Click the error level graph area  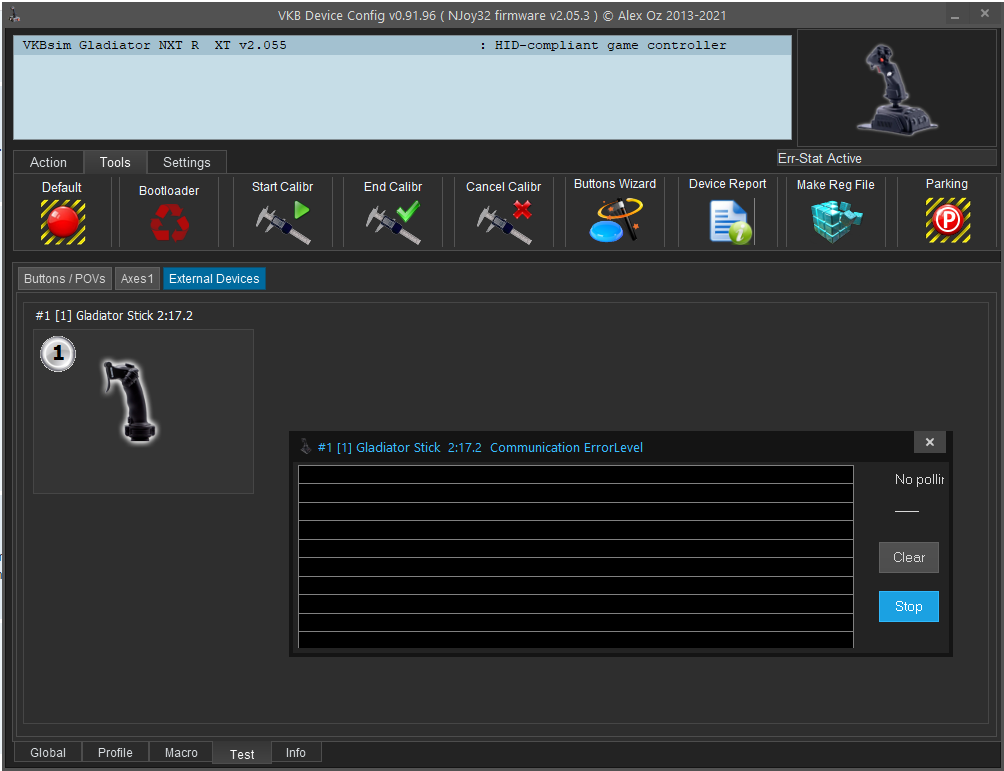(576, 556)
